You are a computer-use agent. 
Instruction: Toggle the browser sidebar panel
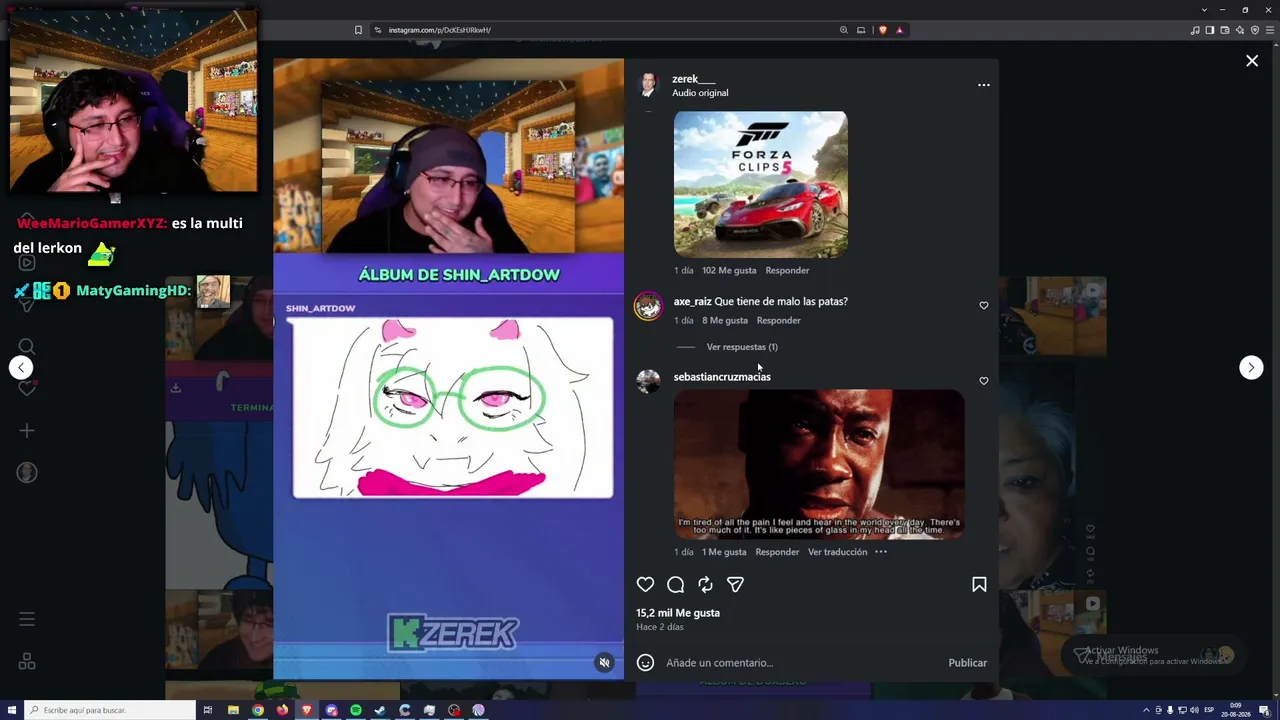1209,30
